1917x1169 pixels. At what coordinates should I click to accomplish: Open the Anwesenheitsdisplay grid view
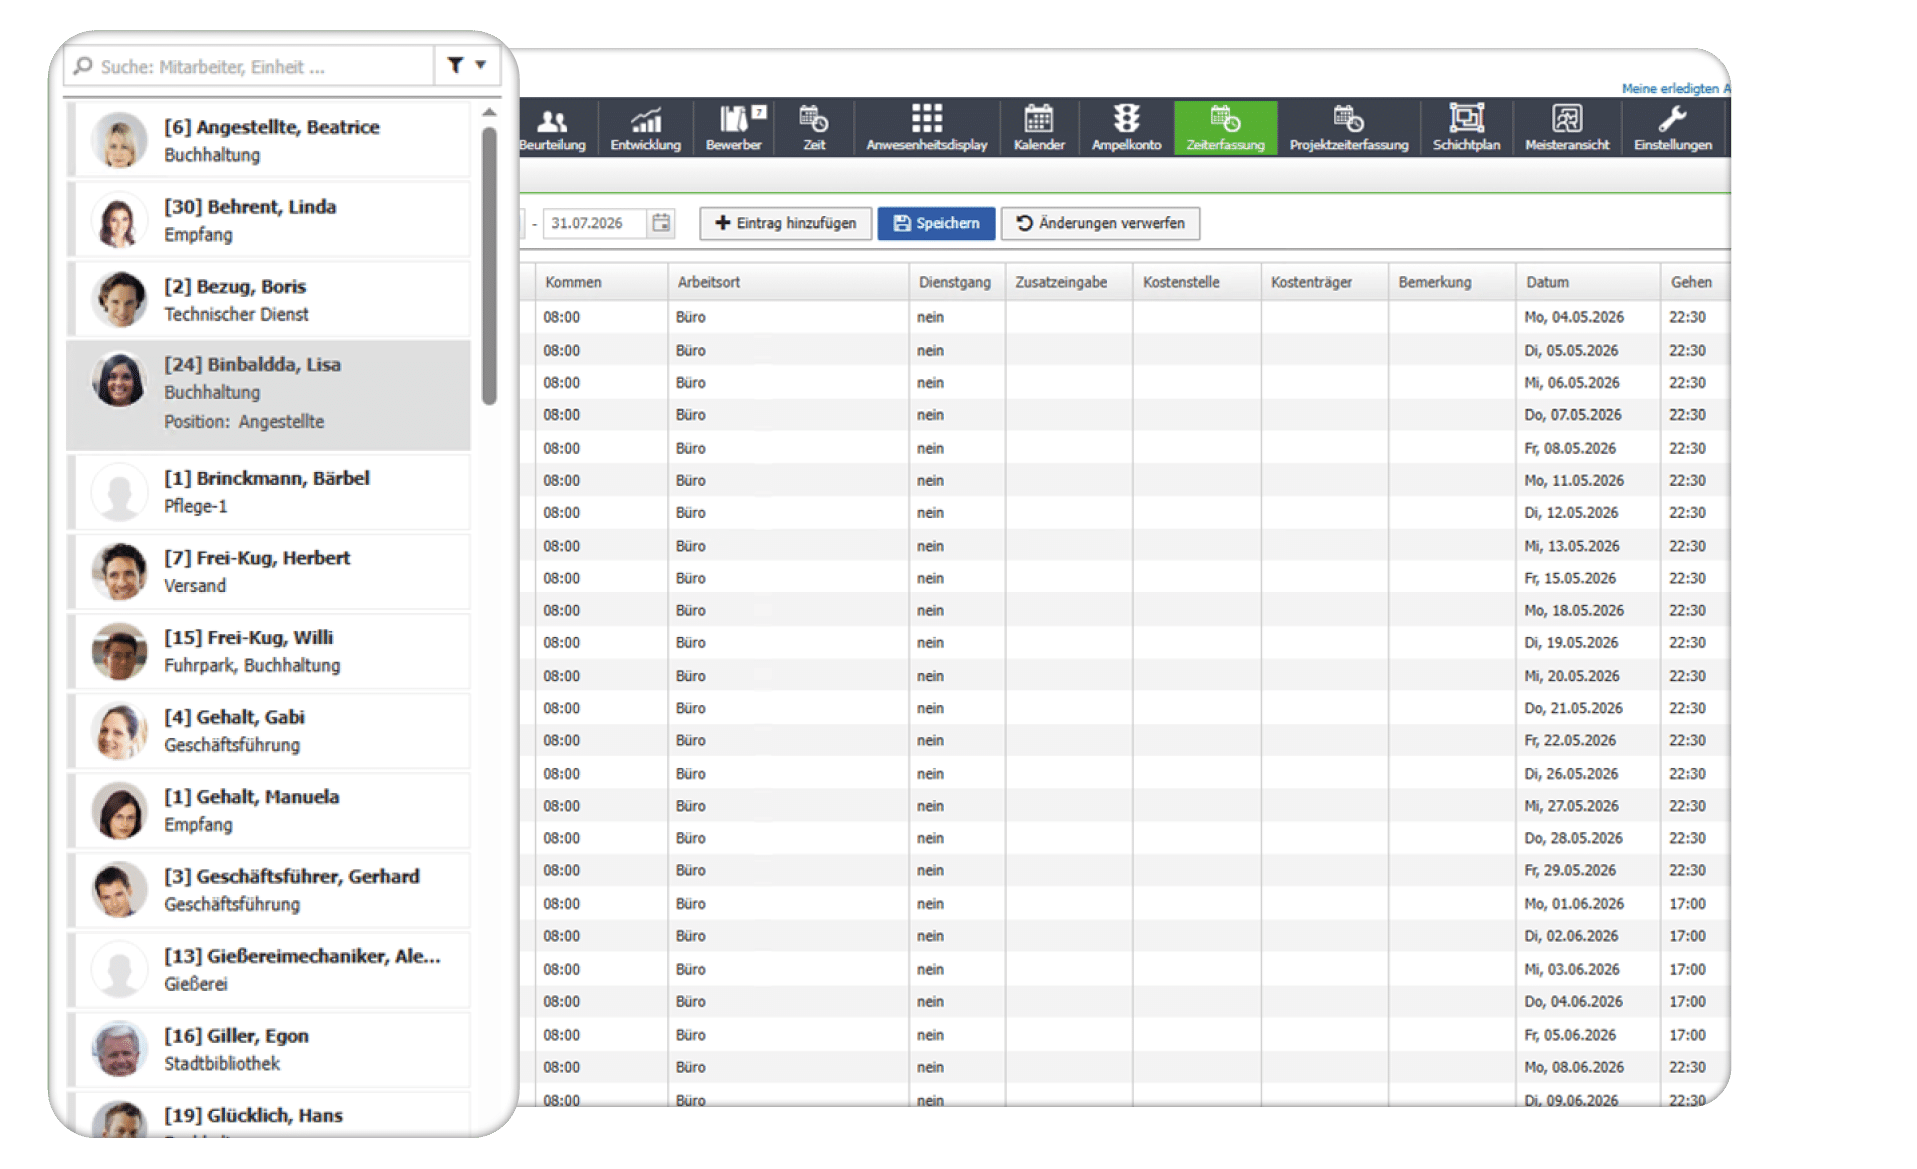[926, 128]
